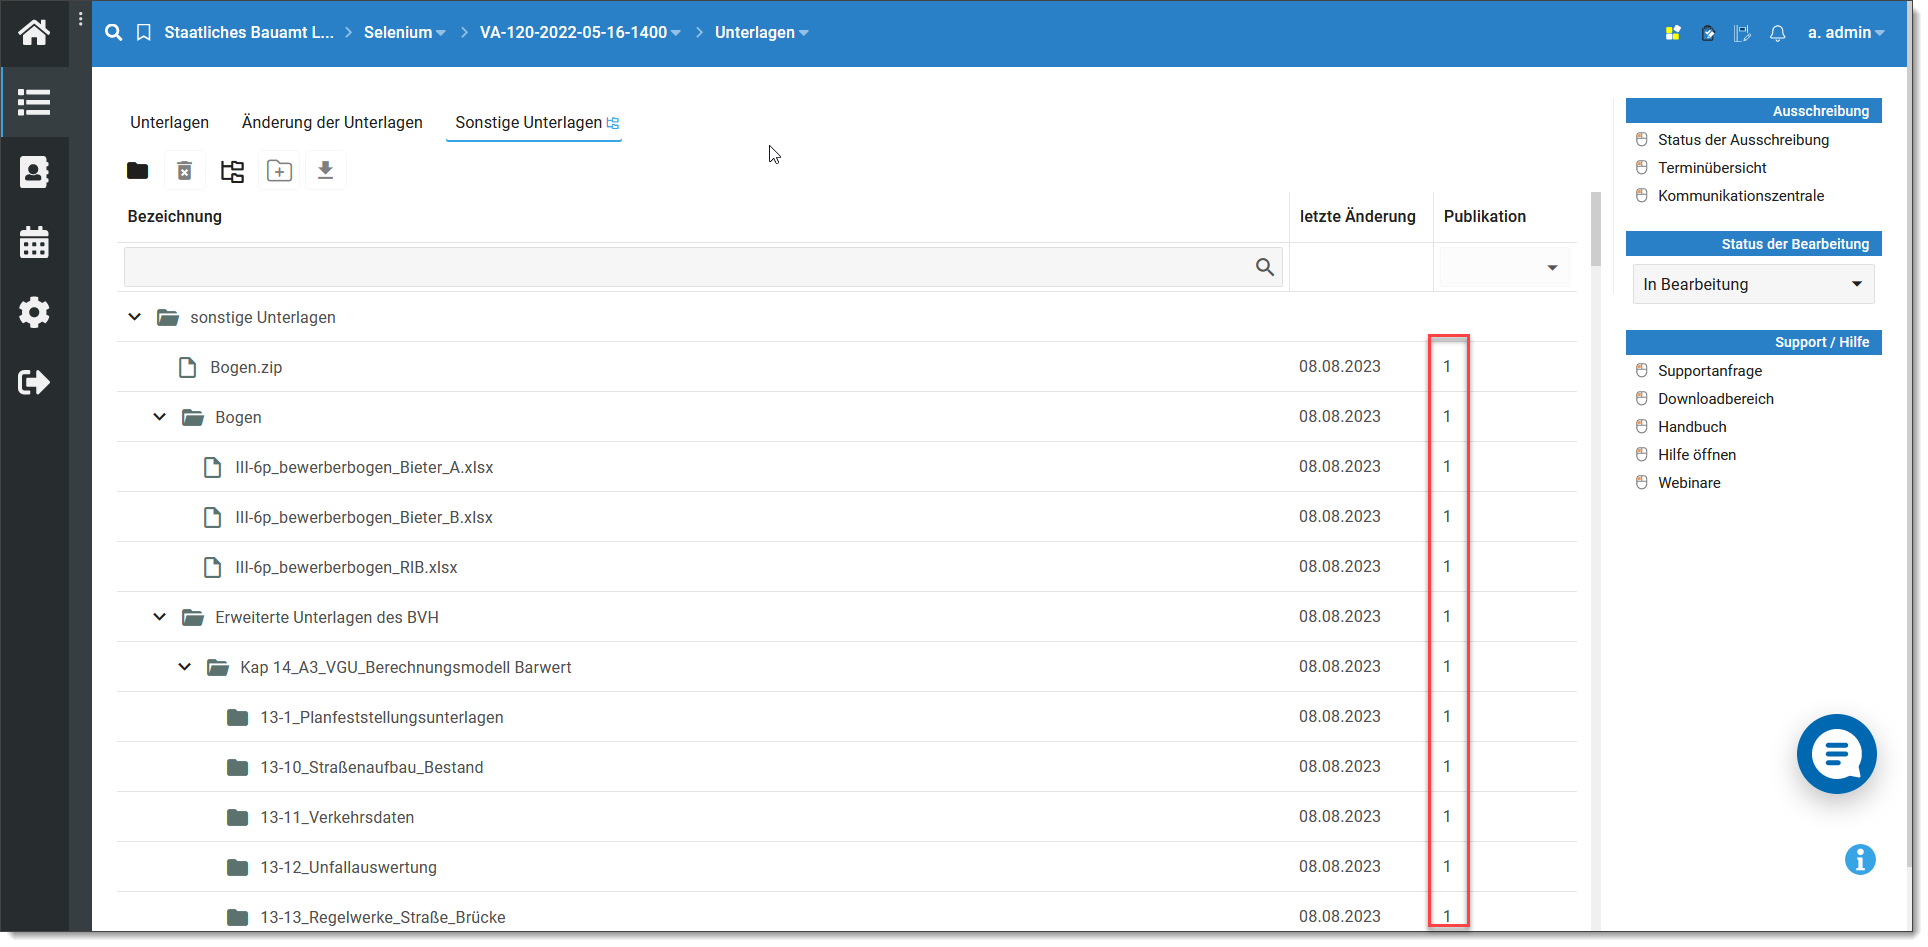Click the logout arrow sidebar icon
The width and height of the screenshot is (1928, 947).
tap(34, 382)
